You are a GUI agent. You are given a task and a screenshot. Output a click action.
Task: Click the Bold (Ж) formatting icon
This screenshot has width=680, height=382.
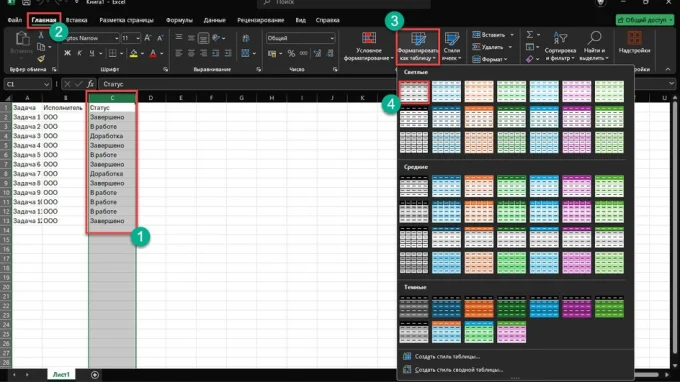click(67, 53)
